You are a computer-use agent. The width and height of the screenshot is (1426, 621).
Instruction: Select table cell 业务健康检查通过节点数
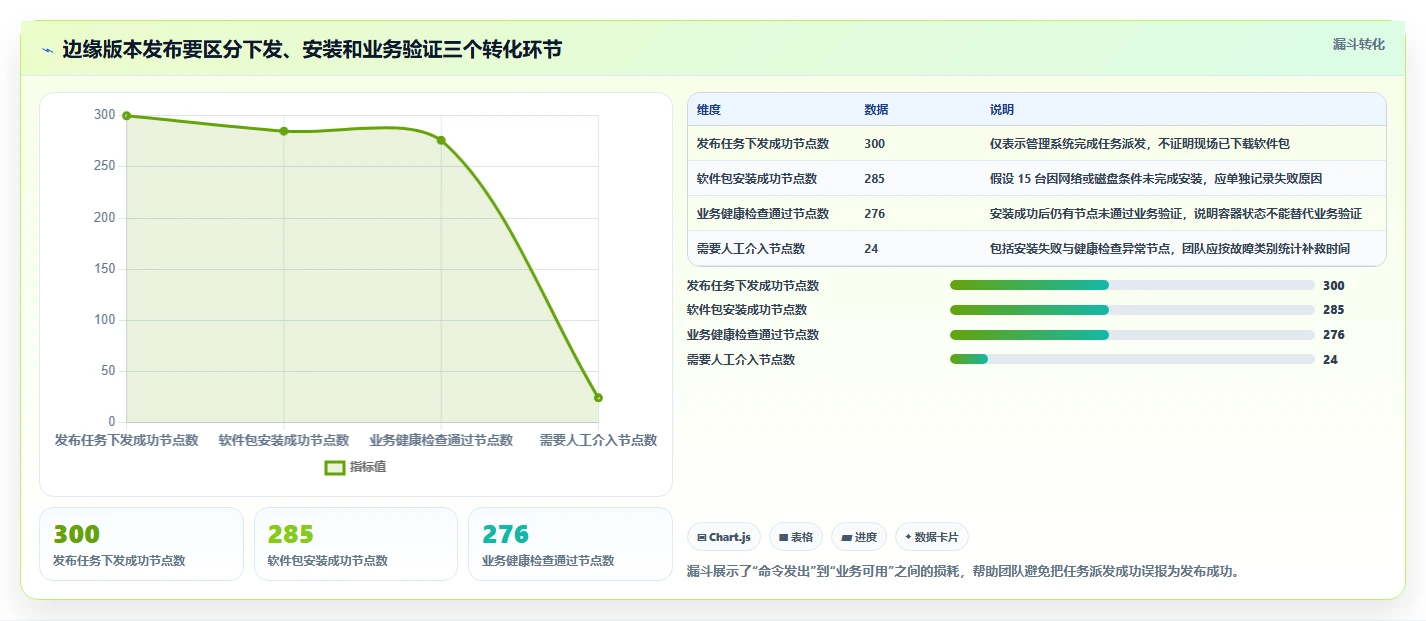click(x=763, y=214)
